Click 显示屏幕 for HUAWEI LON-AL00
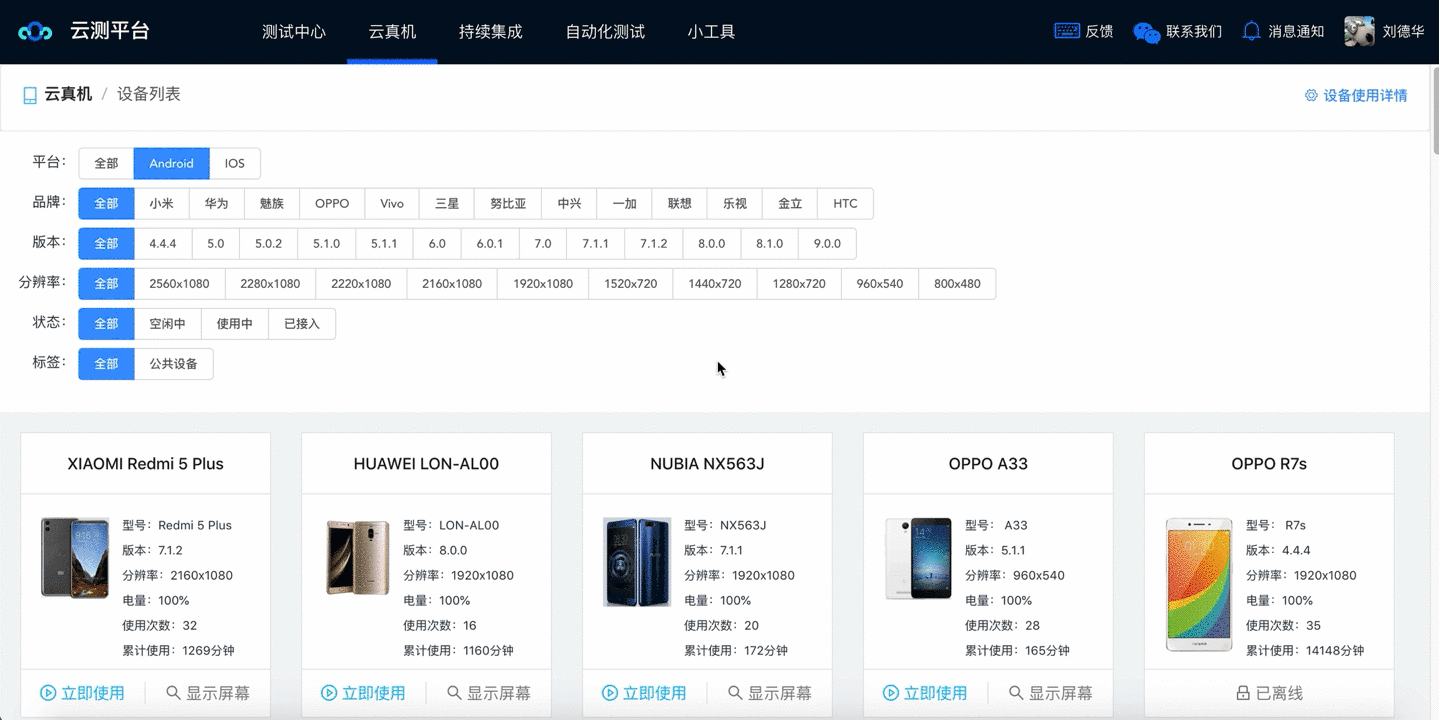The image size is (1440, 720). (x=488, y=693)
